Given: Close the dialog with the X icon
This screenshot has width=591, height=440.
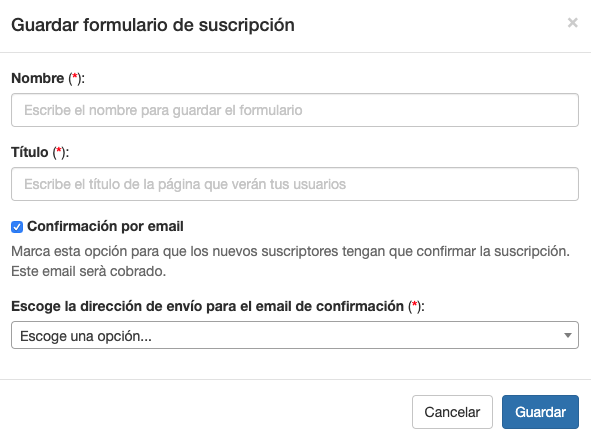Looking at the screenshot, I should pos(573,23).
